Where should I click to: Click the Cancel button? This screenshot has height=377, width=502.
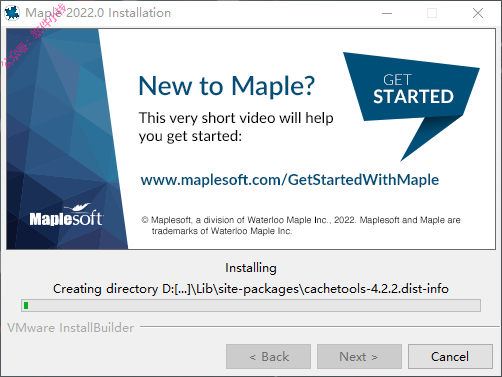[450, 357]
